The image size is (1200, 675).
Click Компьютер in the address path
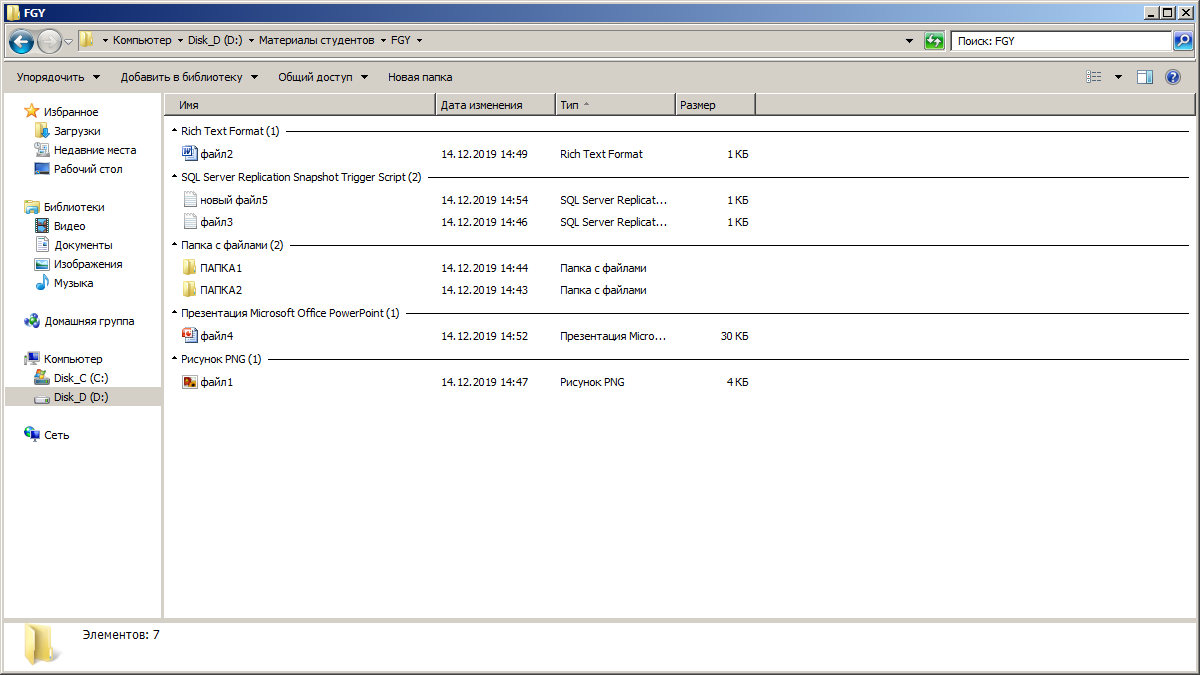(142, 41)
